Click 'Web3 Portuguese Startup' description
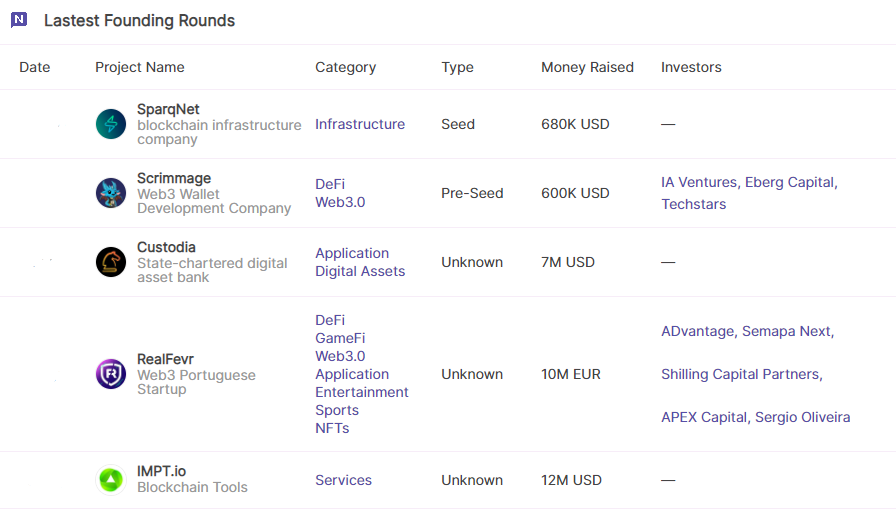This screenshot has width=896, height=511. [196, 382]
